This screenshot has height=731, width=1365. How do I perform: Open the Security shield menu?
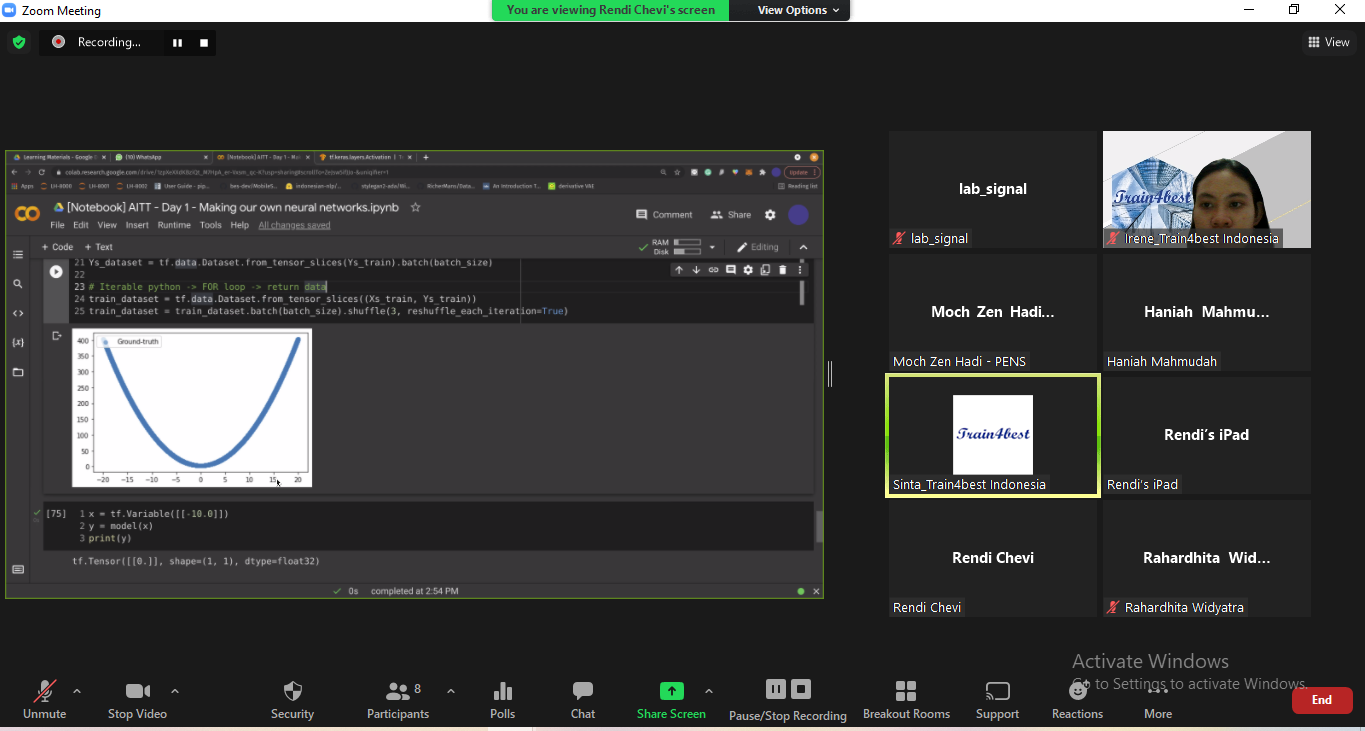[292, 700]
